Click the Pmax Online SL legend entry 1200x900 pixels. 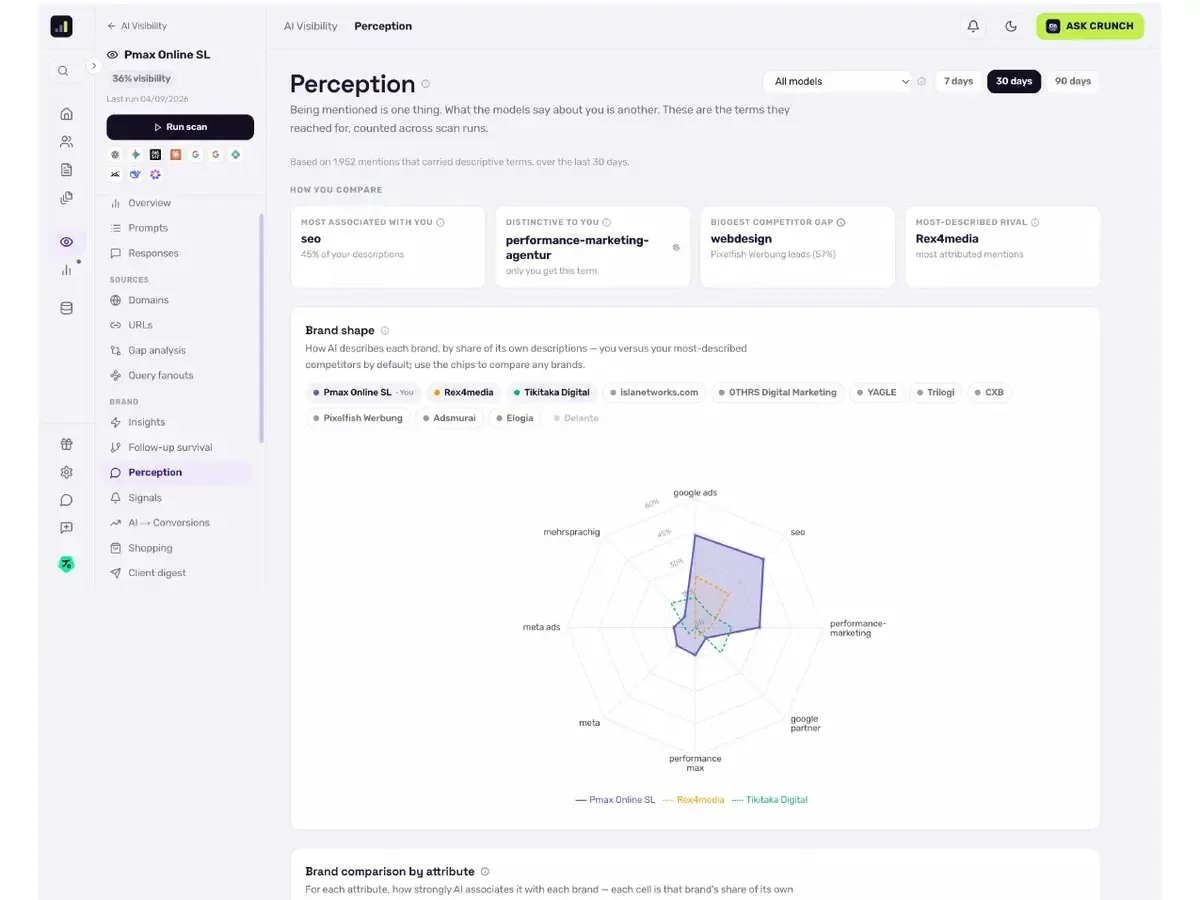point(615,800)
